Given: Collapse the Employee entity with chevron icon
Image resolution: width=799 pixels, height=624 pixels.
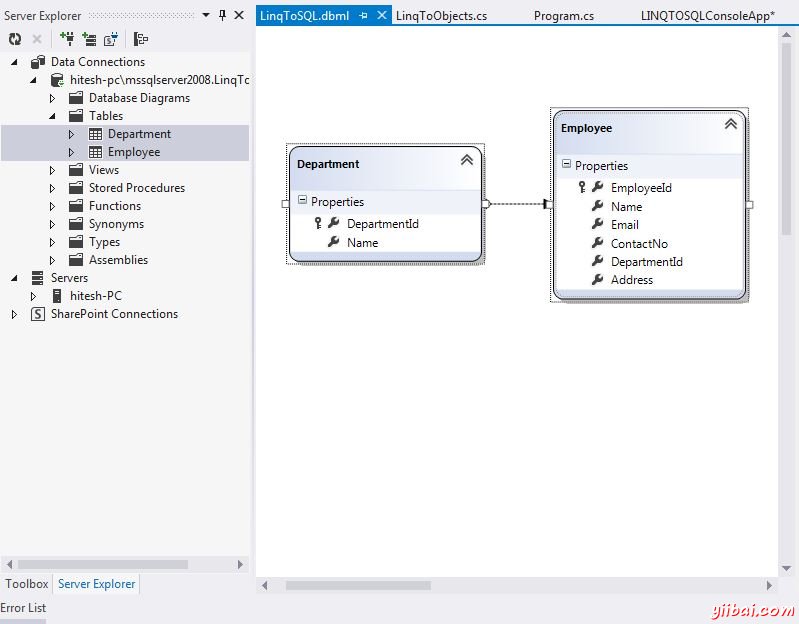Looking at the screenshot, I should pyautogui.click(x=730, y=124).
